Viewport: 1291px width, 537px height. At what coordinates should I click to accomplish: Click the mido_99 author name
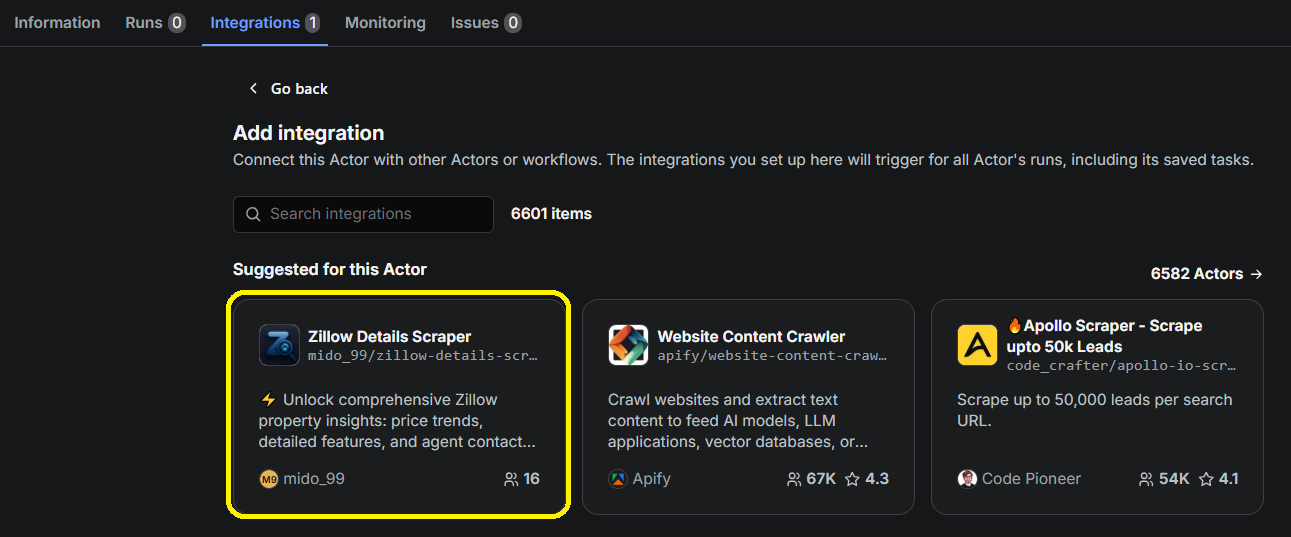[x=313, y=479]
